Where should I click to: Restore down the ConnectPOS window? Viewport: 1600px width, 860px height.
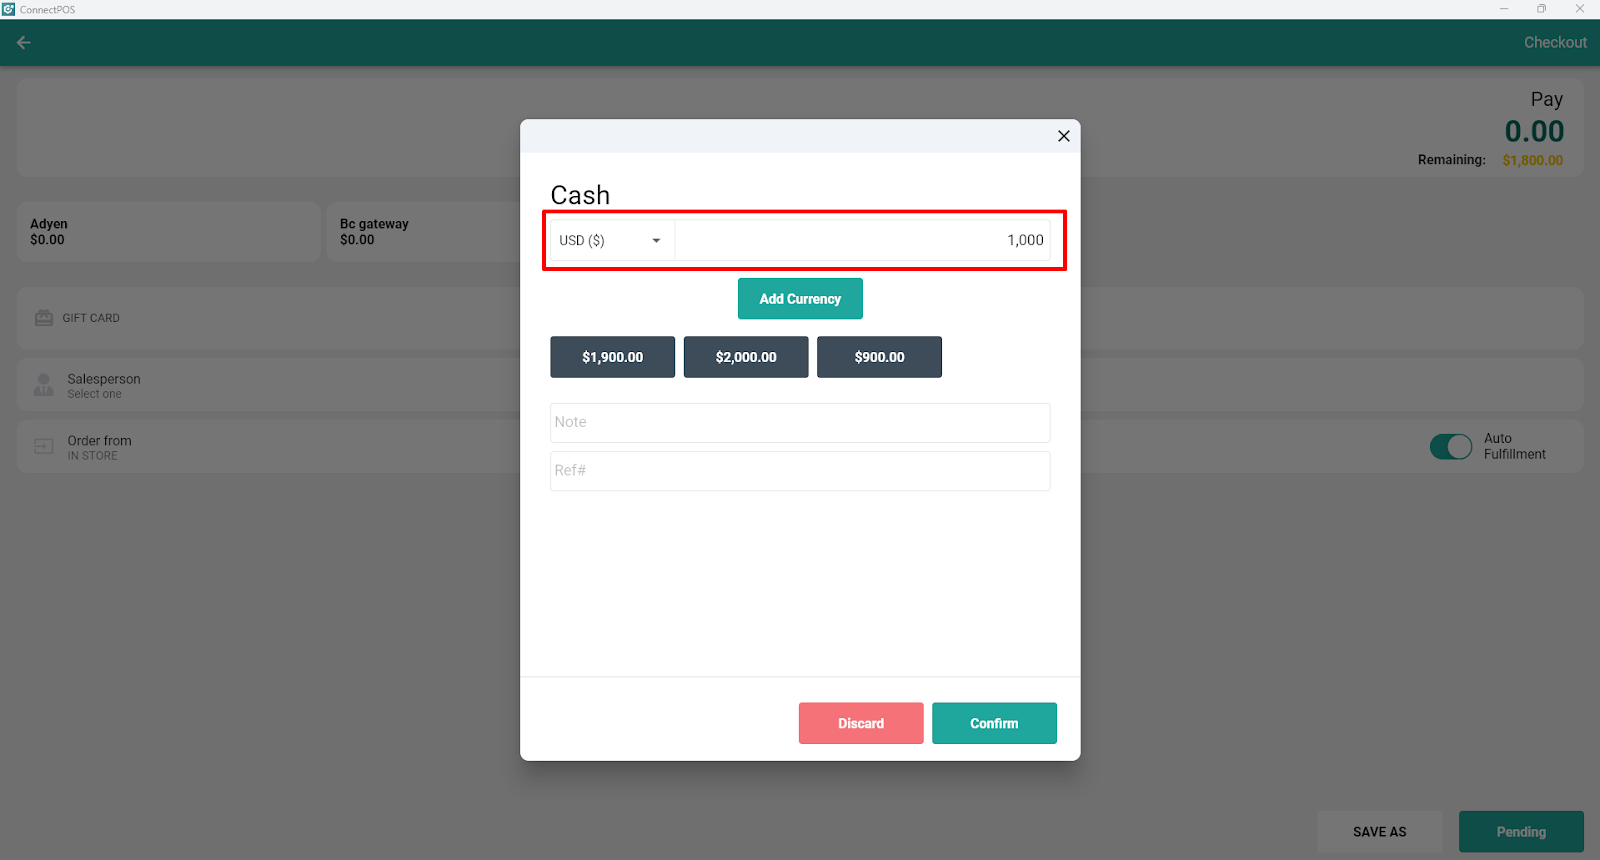1541,9
